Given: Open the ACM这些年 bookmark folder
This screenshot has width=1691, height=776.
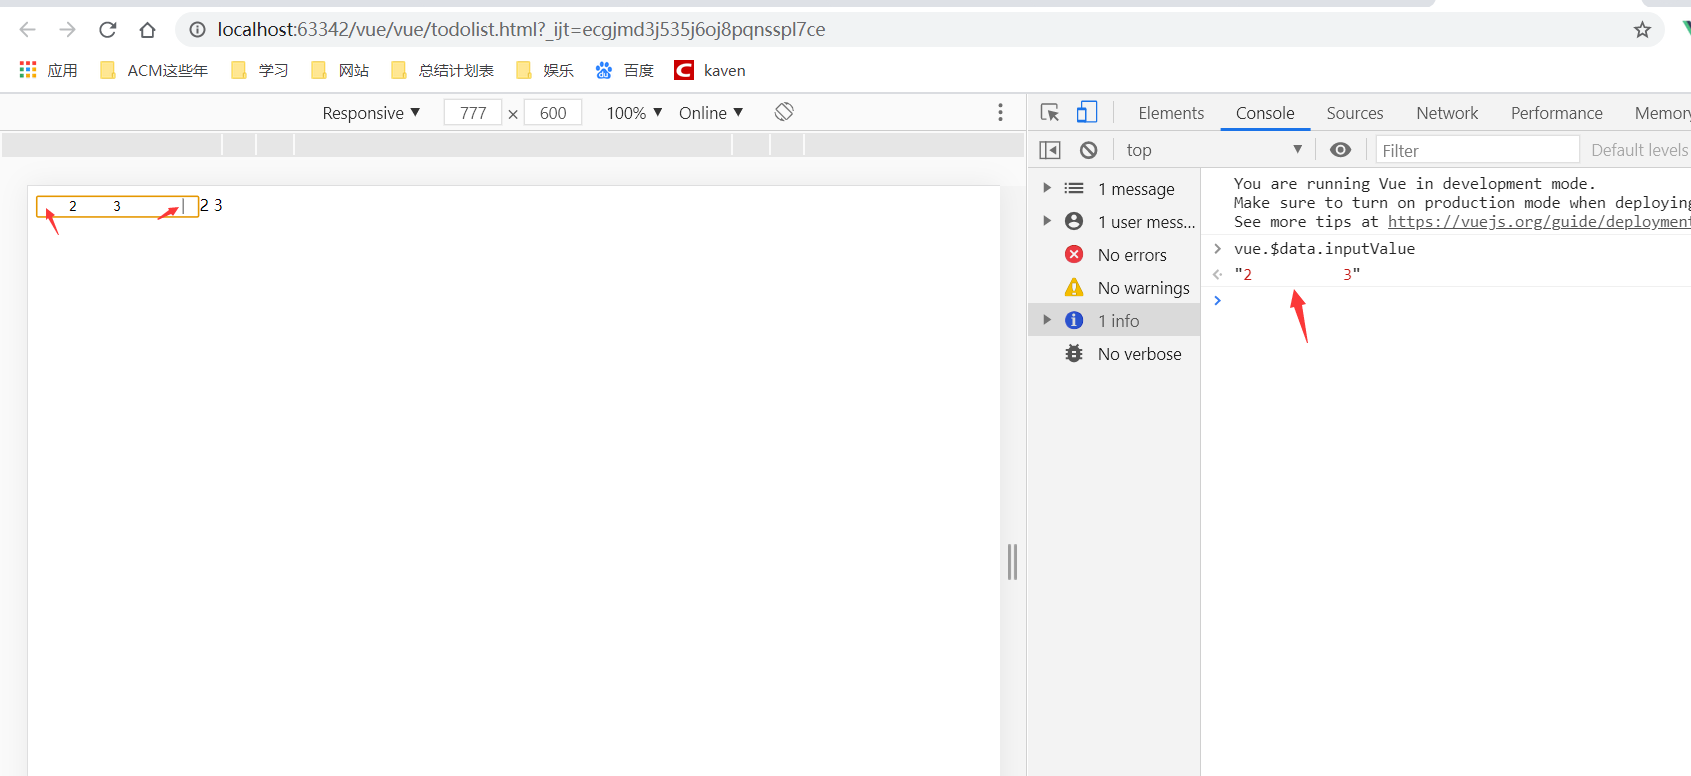Looking at the screenshot, I should click(x=154, y=70).
